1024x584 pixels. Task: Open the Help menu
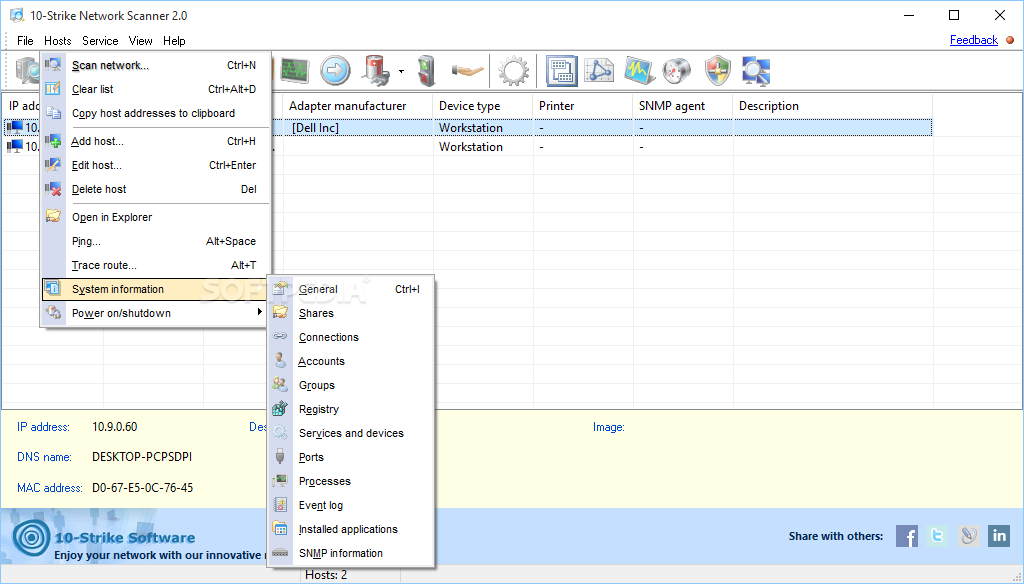click(174, 41)
